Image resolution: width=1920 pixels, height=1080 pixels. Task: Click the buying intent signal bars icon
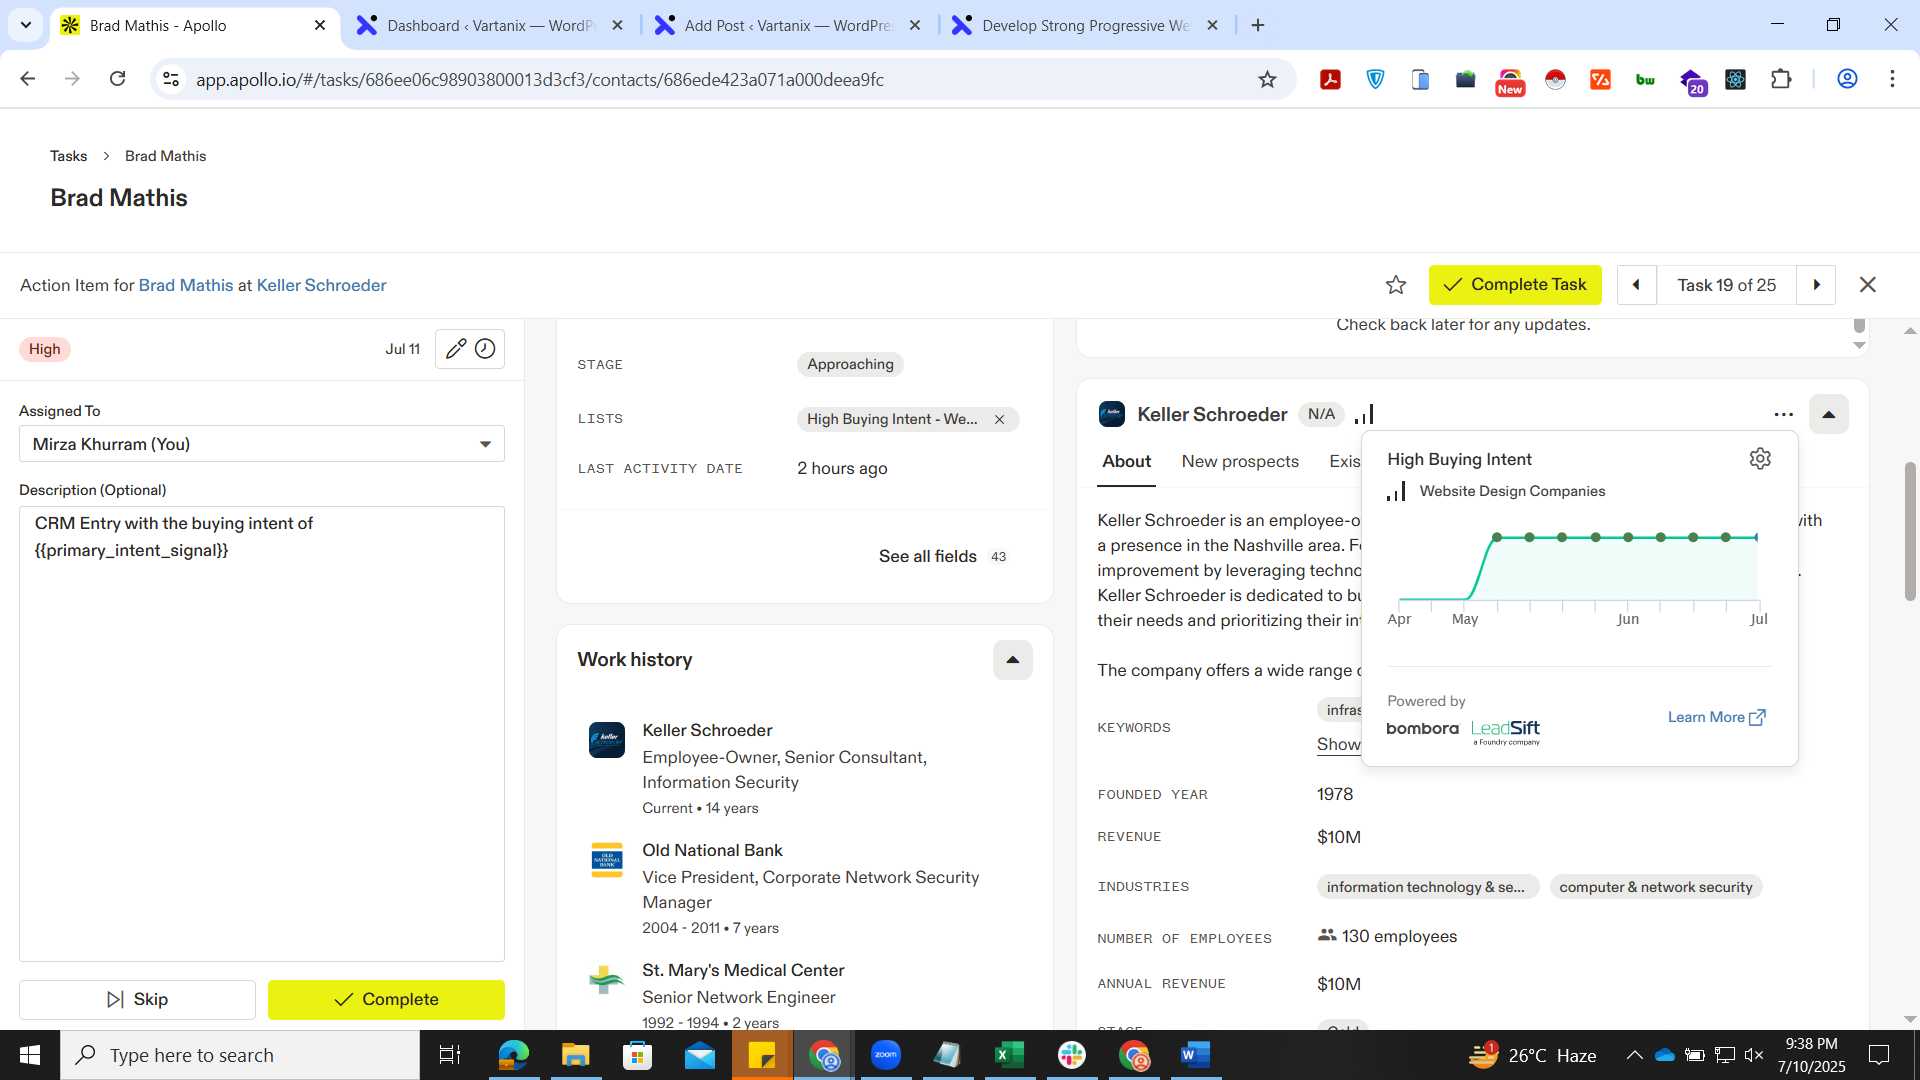click(x=1364, y=414)
